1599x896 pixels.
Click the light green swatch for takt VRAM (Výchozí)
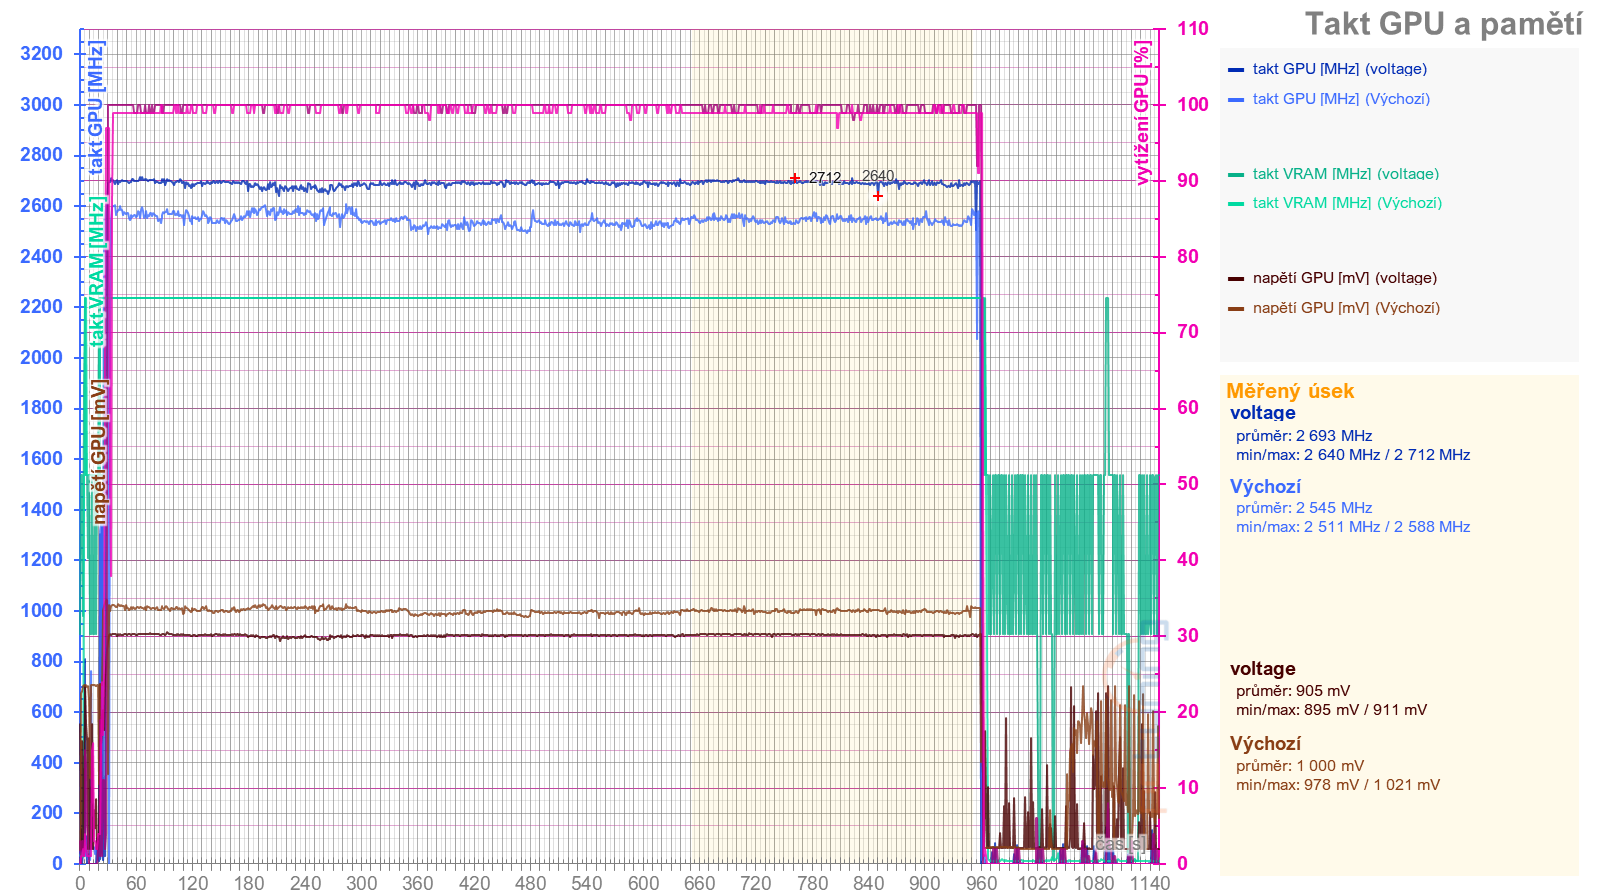pyautogui.click(x=1236, y=204)
